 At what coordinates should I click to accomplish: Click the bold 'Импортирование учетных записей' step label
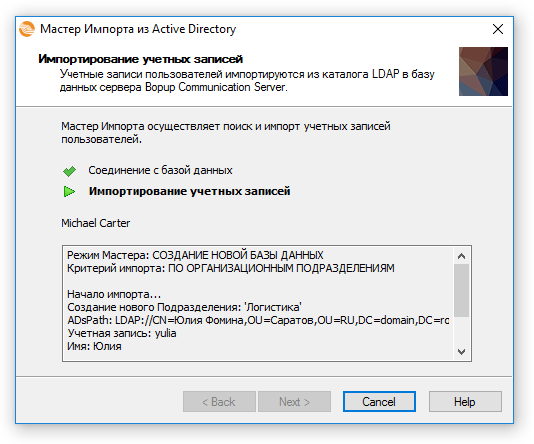pos(190,191)
